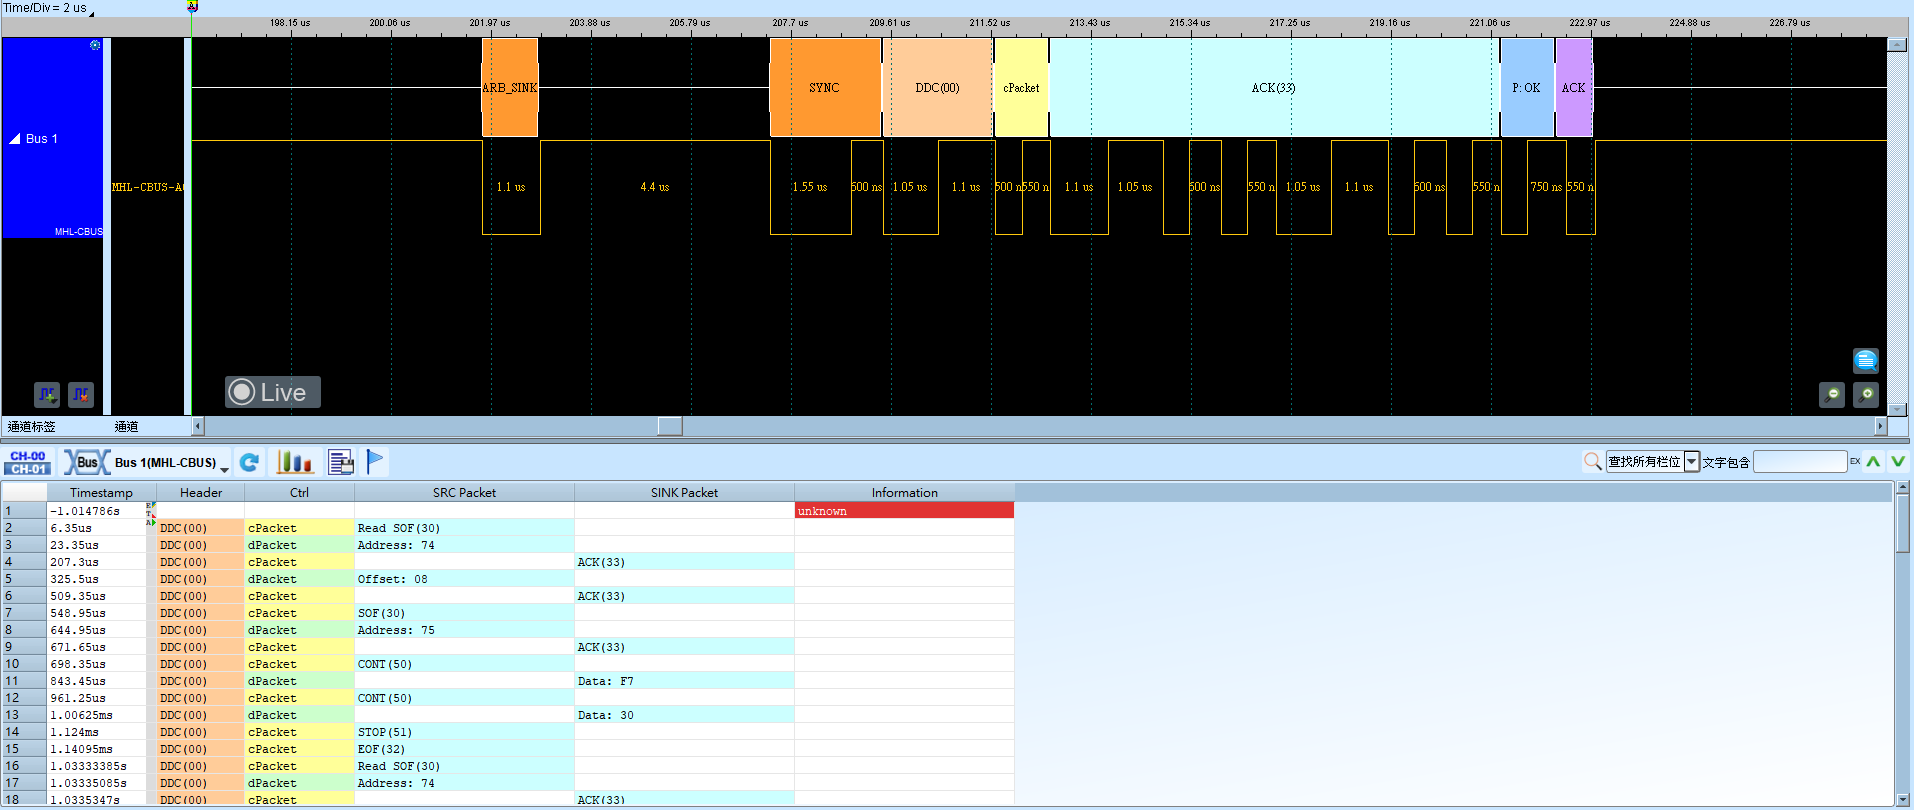1914x810 pixels.
Task: Click the table vertical scrollbar down arrow
Action: point(1902,799)
